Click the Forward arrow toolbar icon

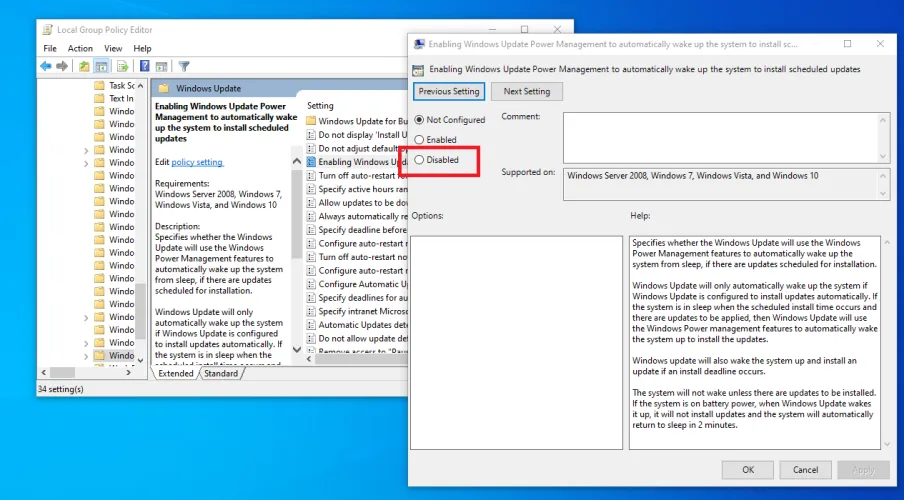62,66
